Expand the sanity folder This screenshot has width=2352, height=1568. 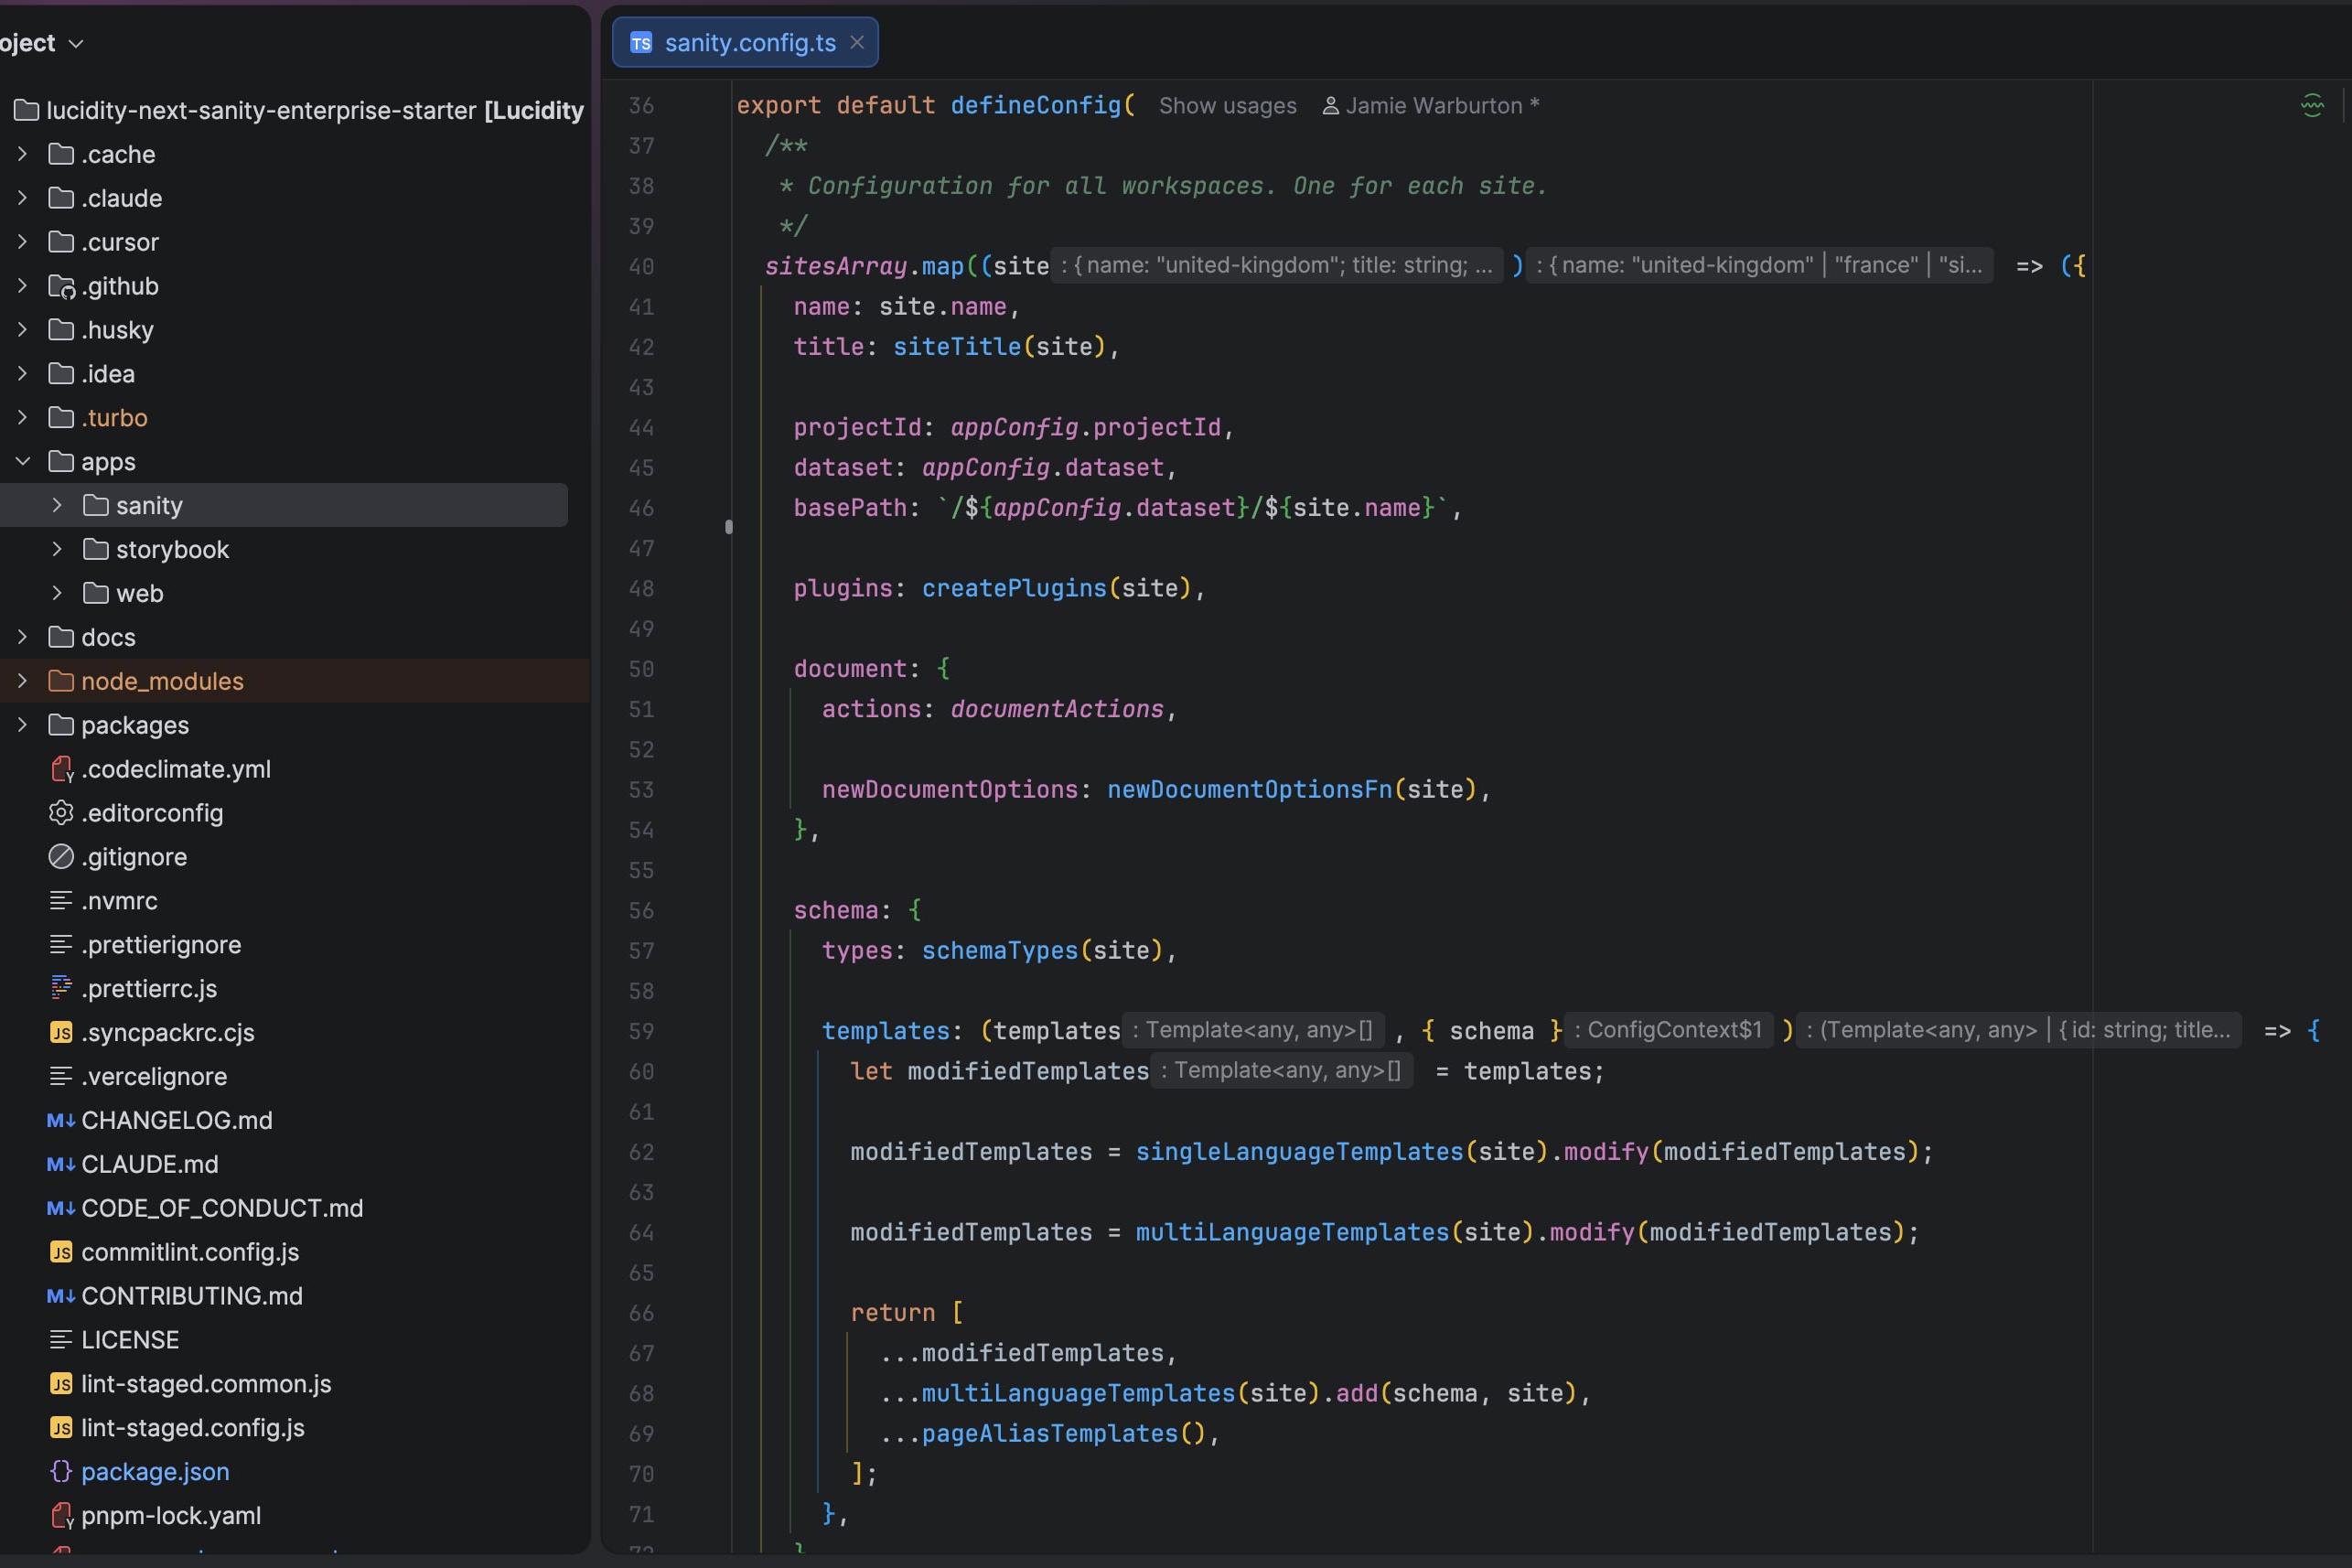click(x=57, y=505)
